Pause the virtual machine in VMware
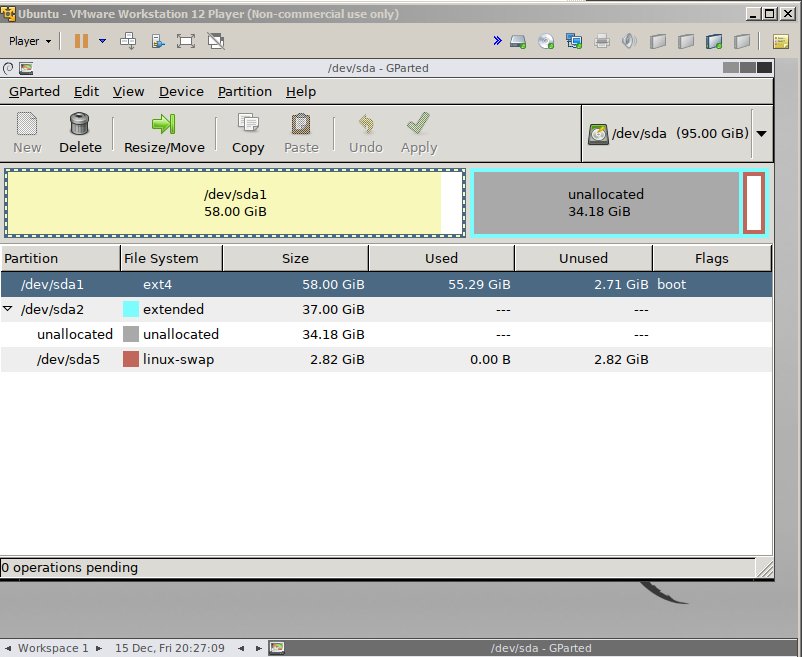Screen dimensions: 802x657 pyautogui.click(x=81, y=41)
